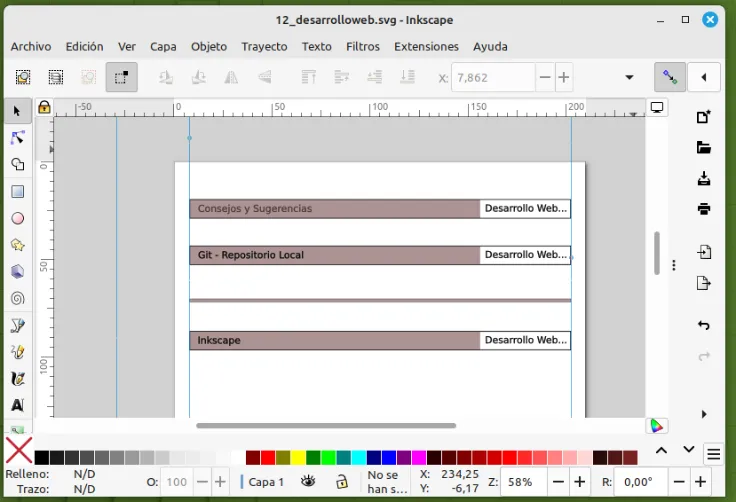Viewport: 736px width, 502px height.
Task: Select the Selector arrow tool
Action: [x=17, y=111]
